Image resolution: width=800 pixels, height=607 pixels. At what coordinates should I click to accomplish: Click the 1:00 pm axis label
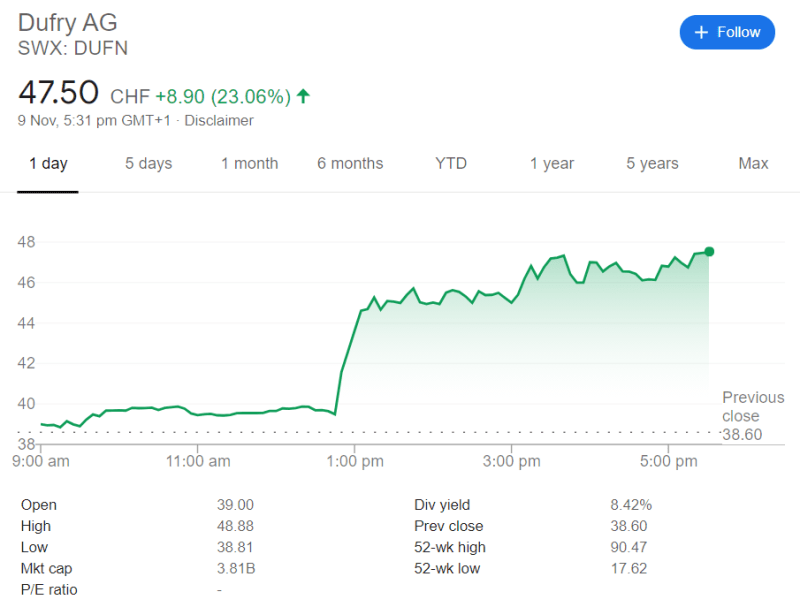[355, 461]
